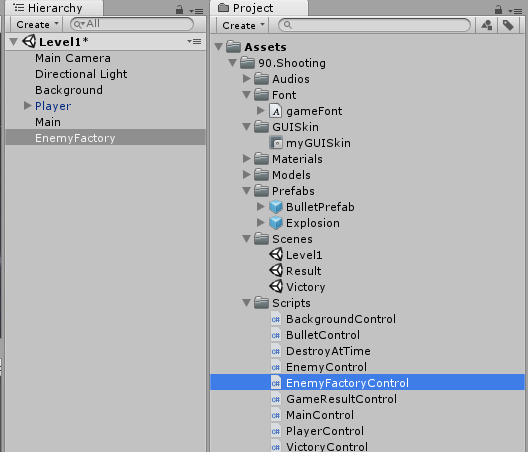Screen dimensions: 528x452
Task: Select the Materials folder label
Action: click(x=297, y=159)
